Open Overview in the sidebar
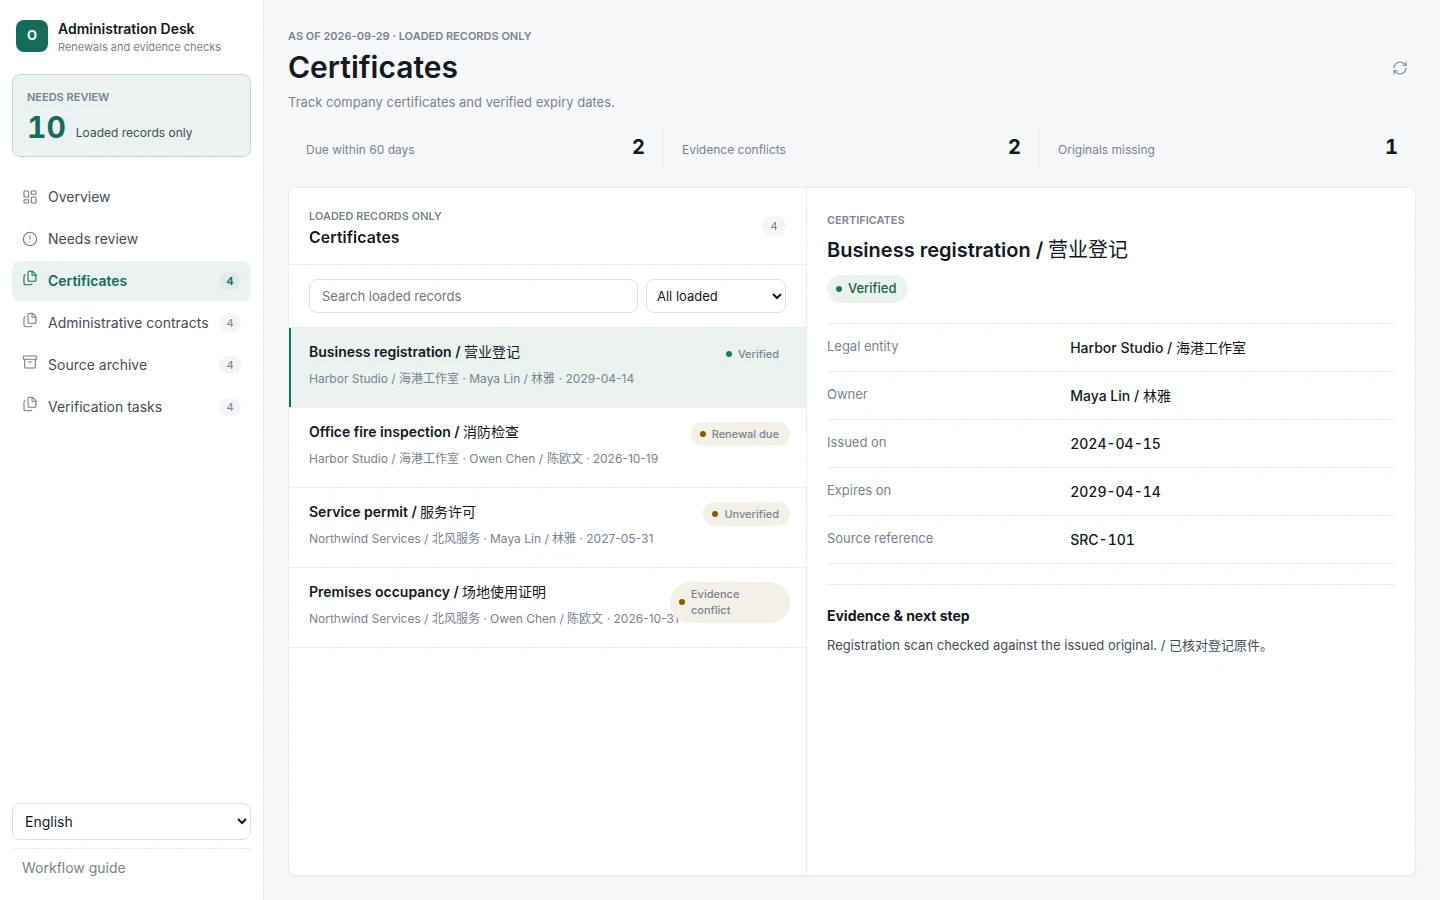Screen dimensions: 1440x900 (131, 197)
